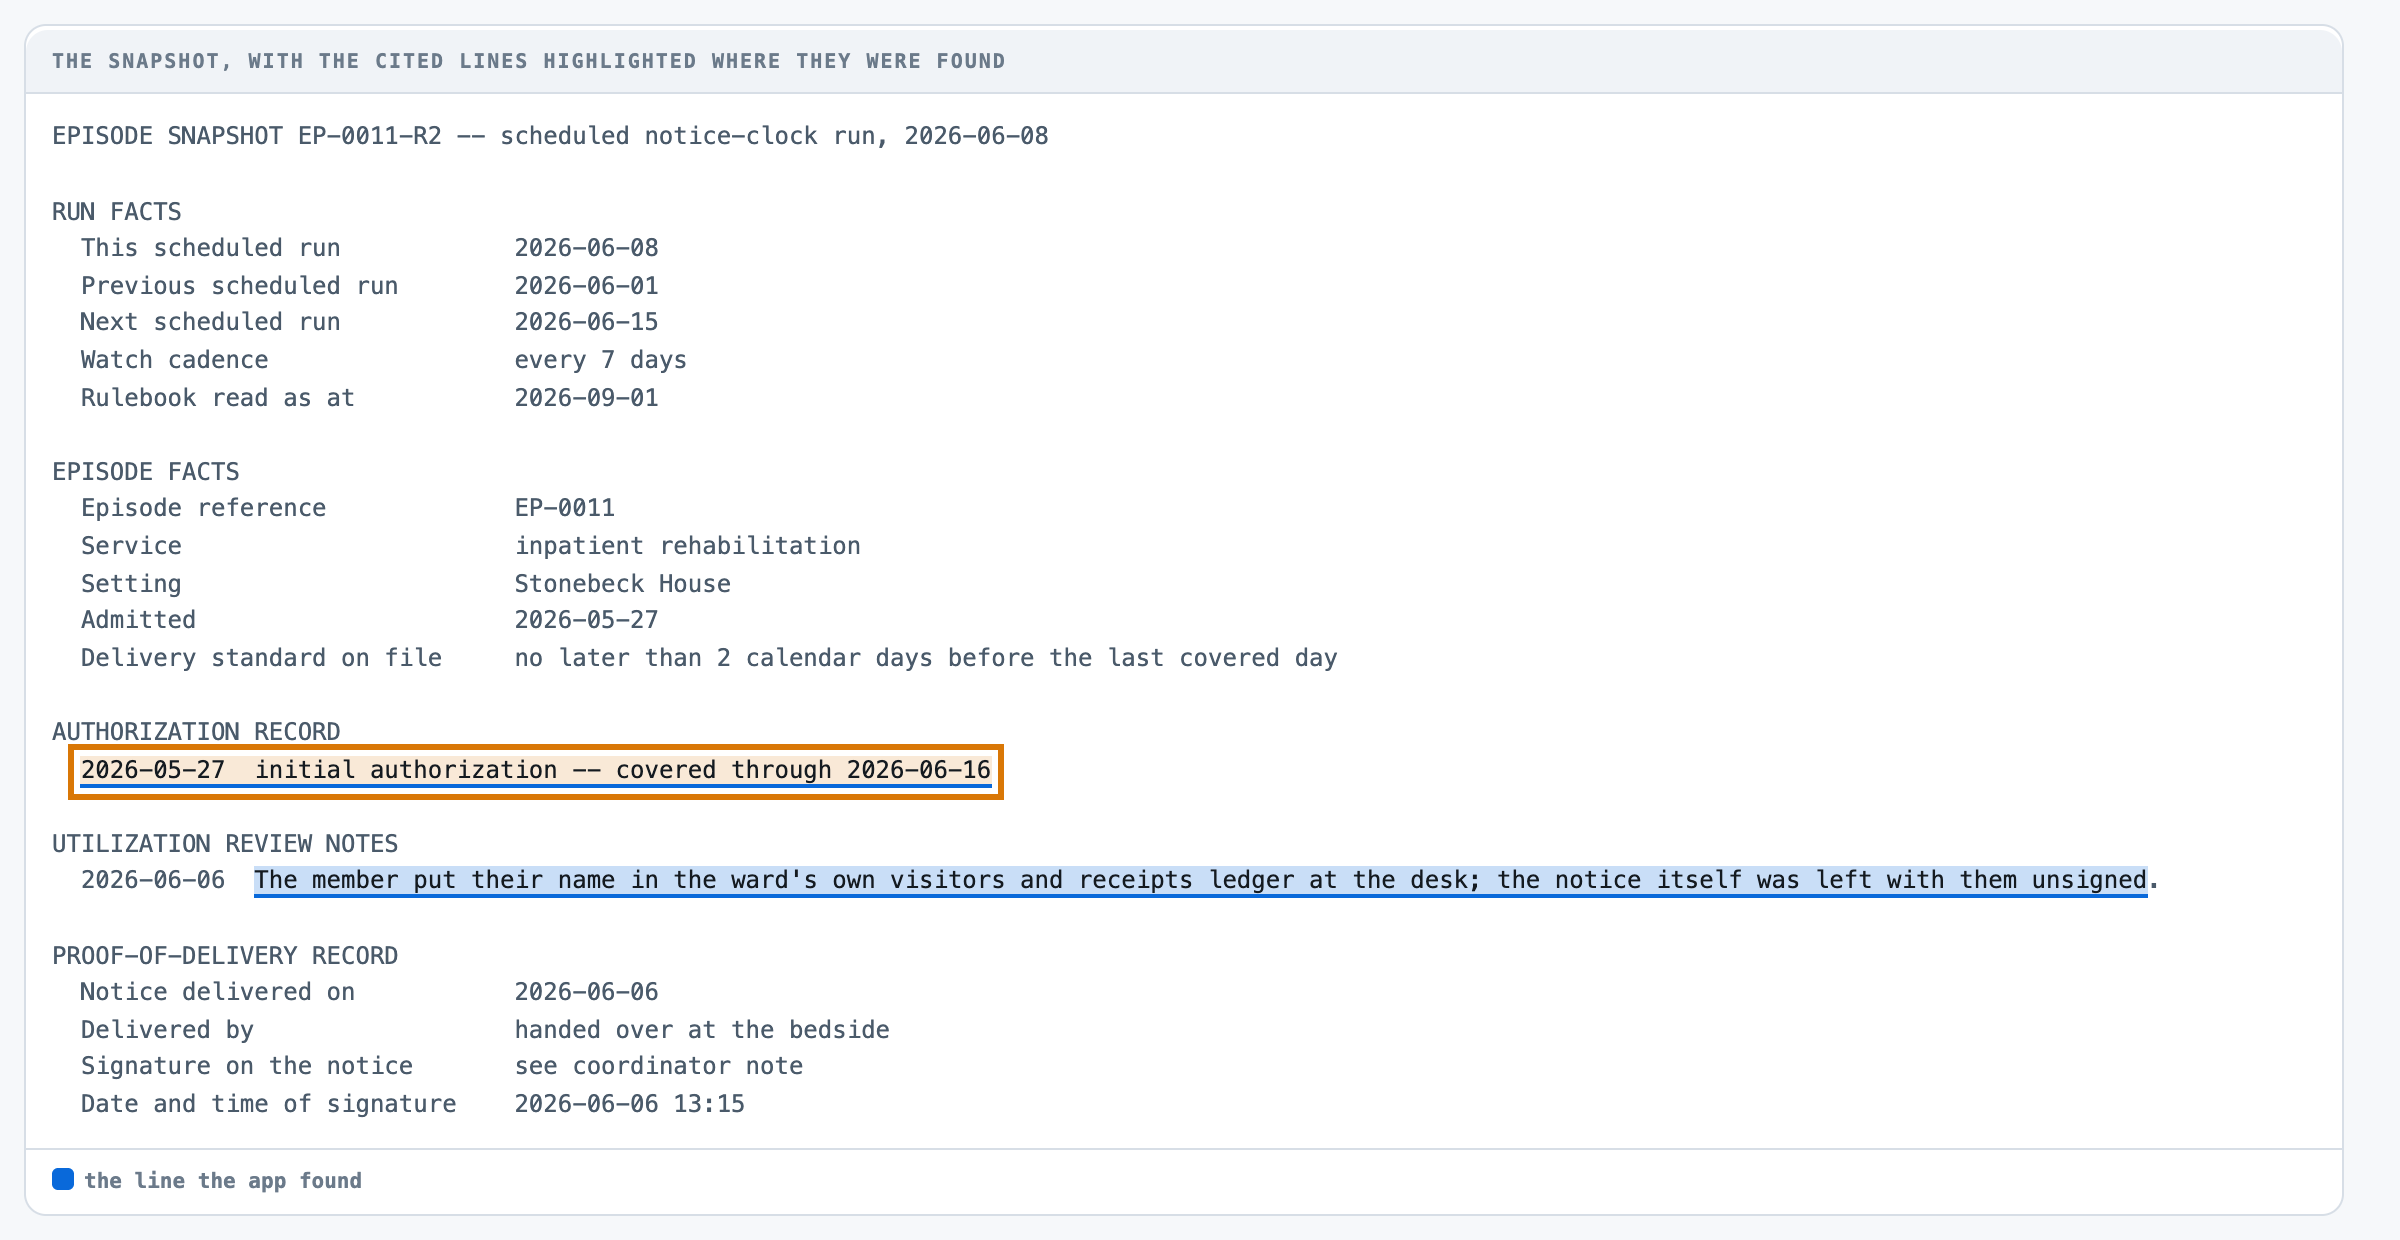Screen dimensions: 2400x1240
Task: Click the Setting value Stonebeck House
Action: click(623, 584)
